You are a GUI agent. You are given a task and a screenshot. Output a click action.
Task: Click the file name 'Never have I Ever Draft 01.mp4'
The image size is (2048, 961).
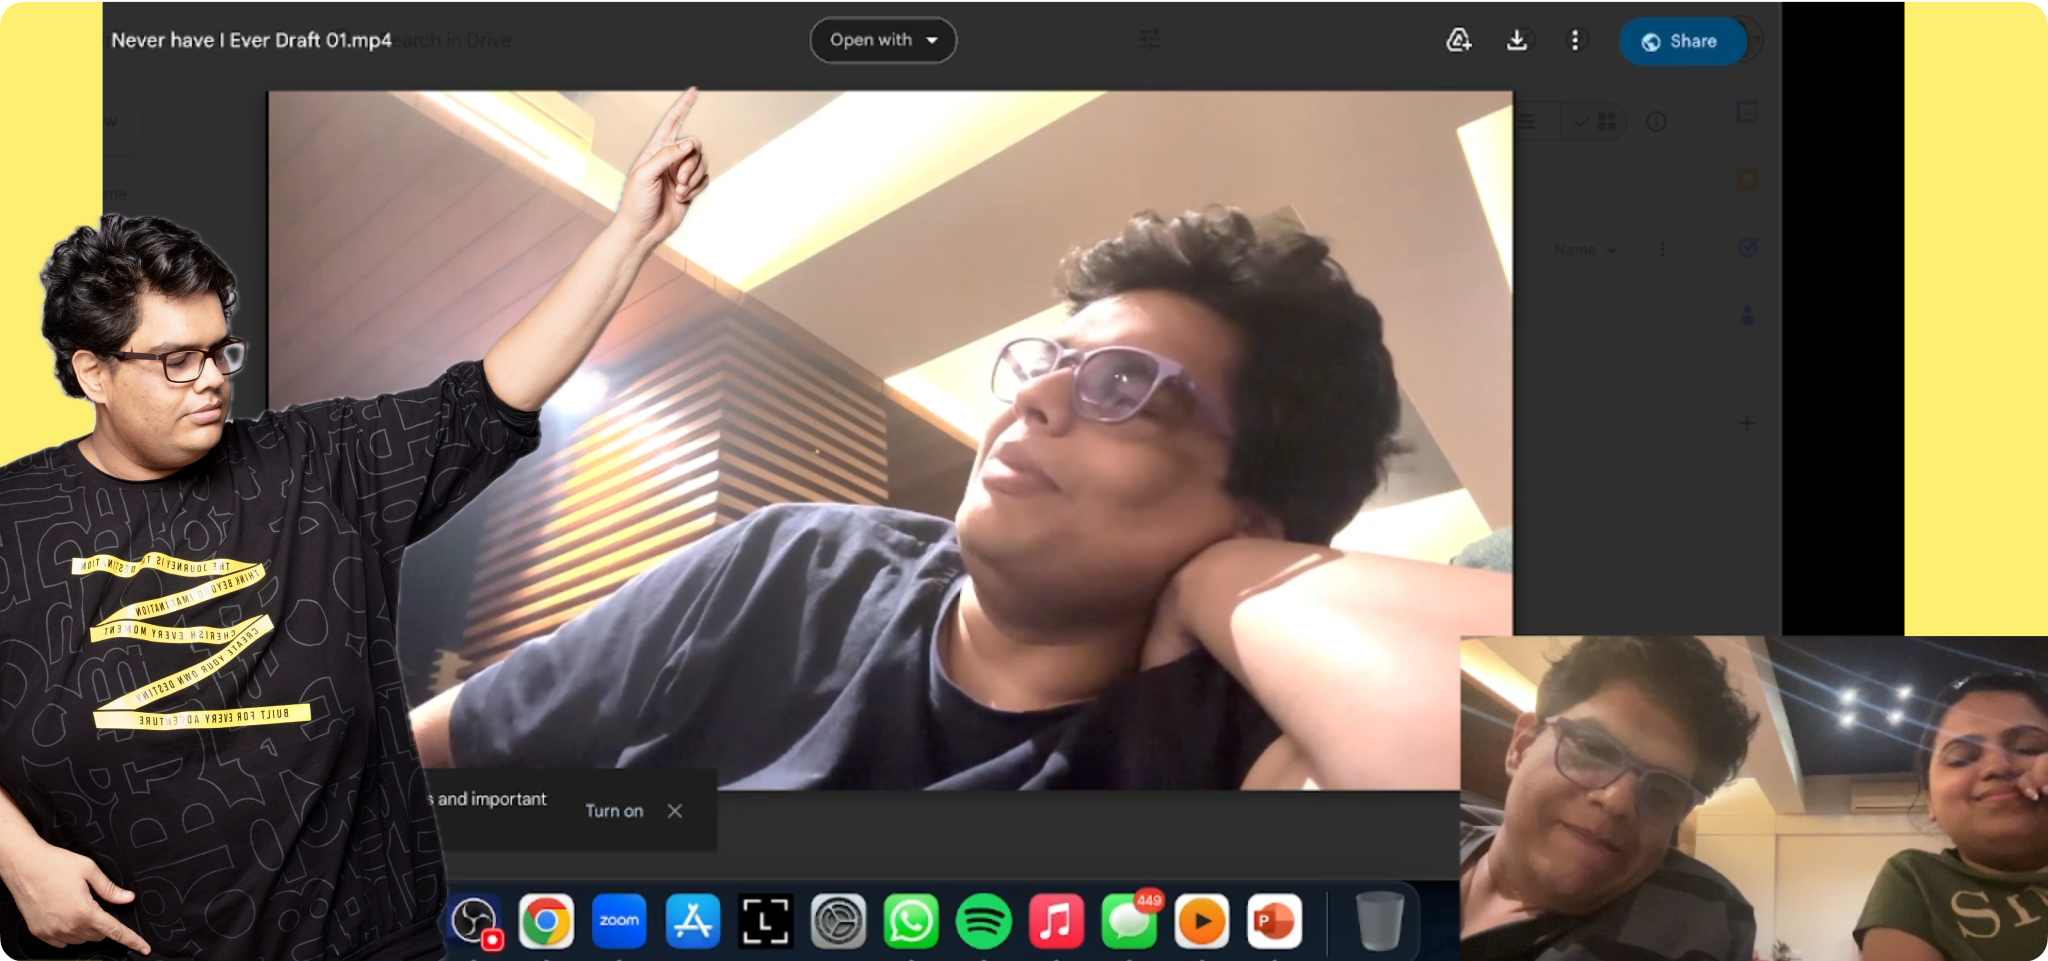click(251, 40)
